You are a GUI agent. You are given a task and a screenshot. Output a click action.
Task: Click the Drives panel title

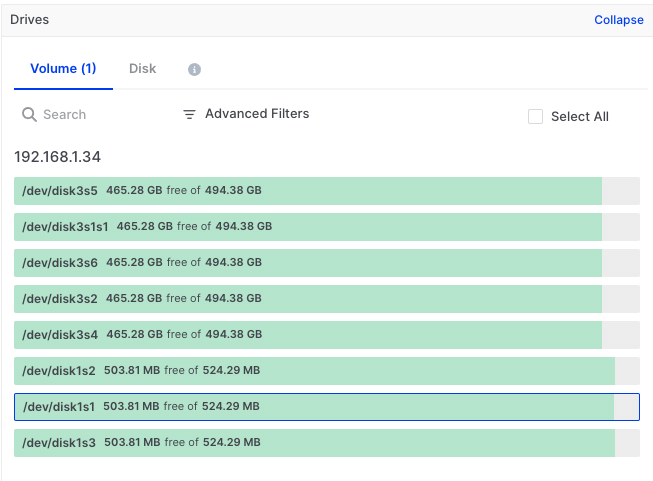point(29,20)
